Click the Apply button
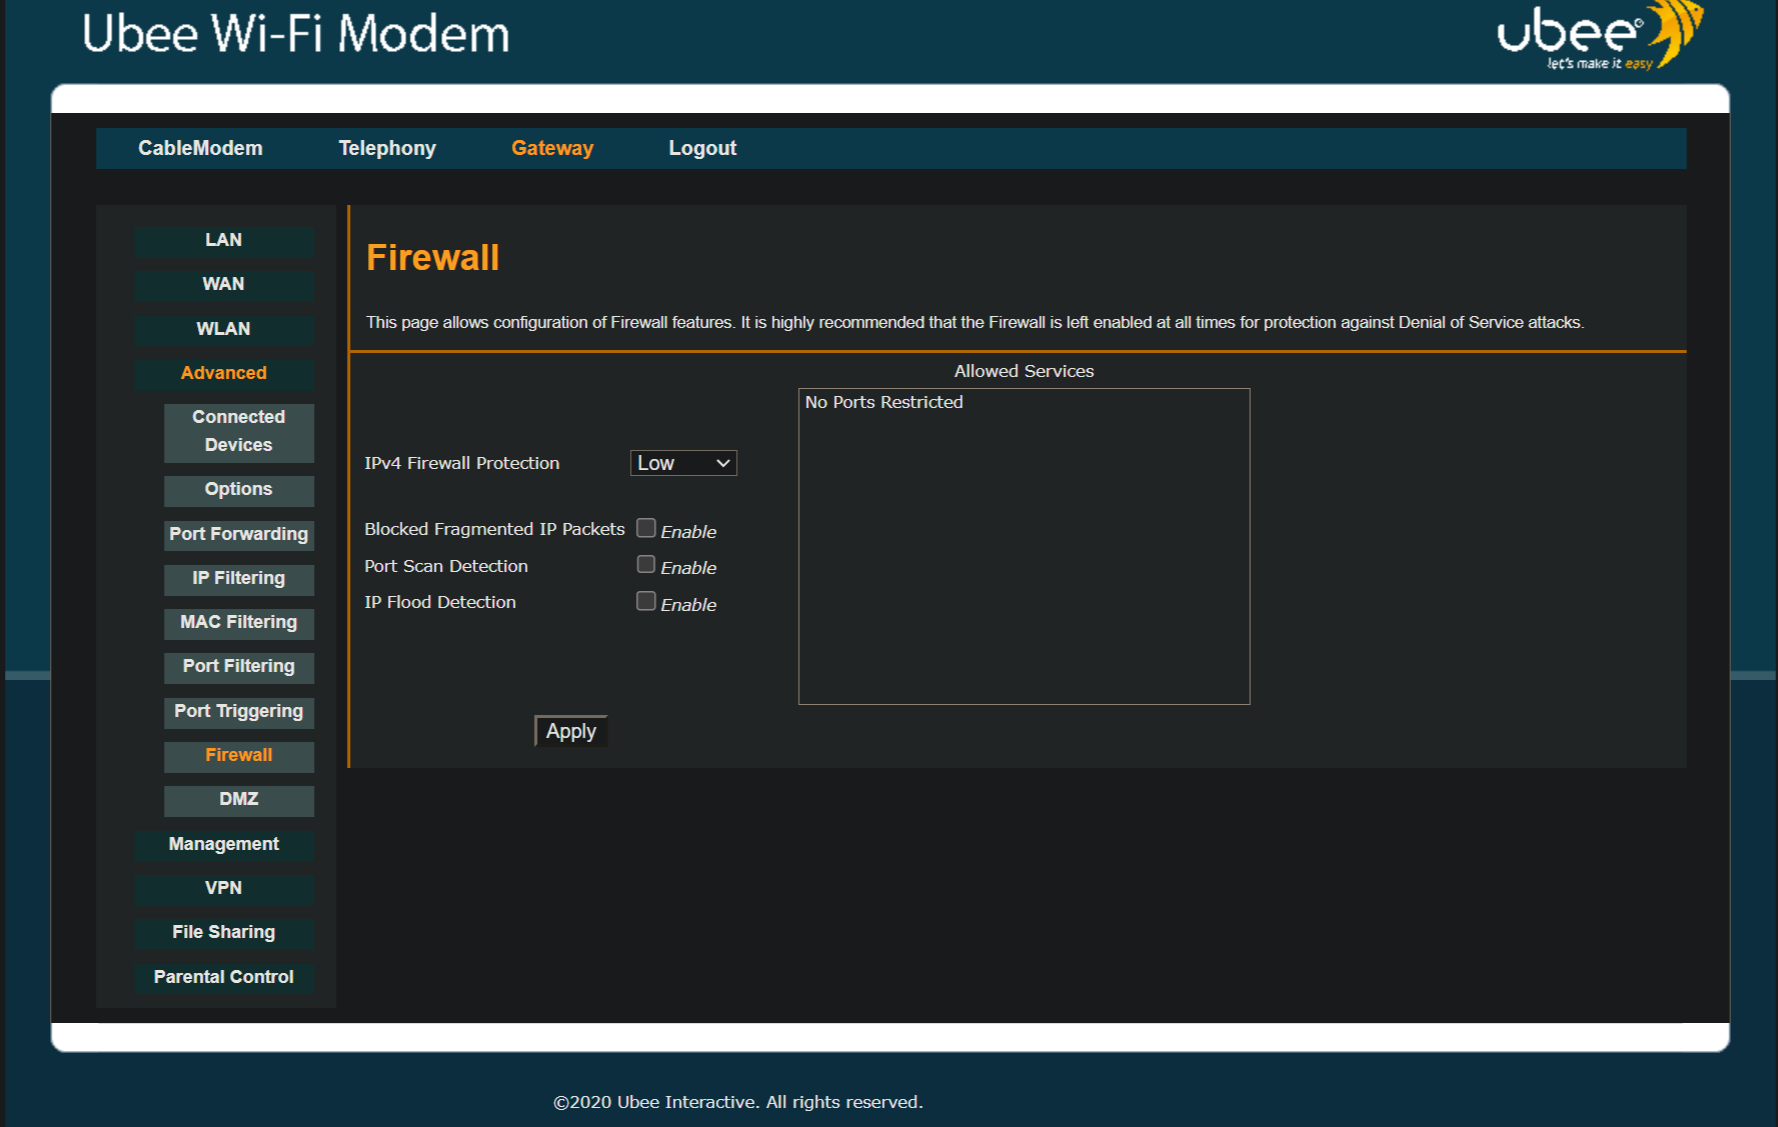The width and height of the screenshot is (1778, 1127). pyautogui.click(x=571, y=731)
